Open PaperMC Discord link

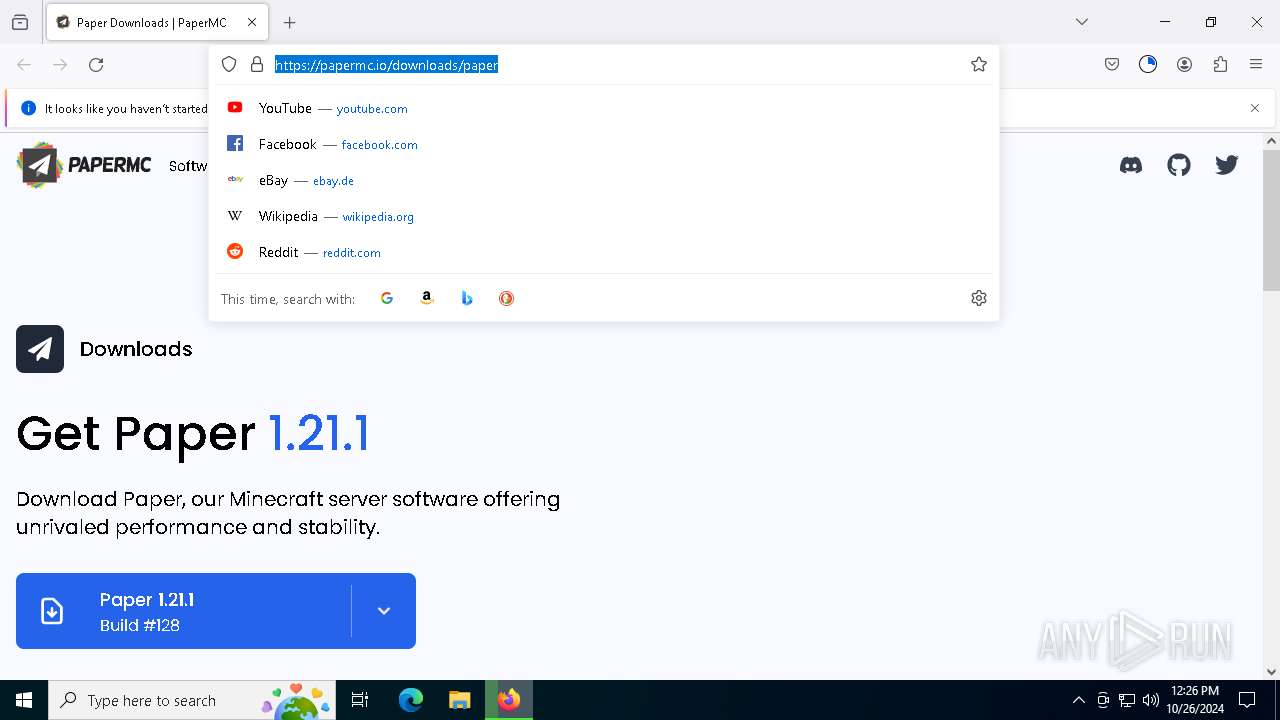pos(1131,165)
